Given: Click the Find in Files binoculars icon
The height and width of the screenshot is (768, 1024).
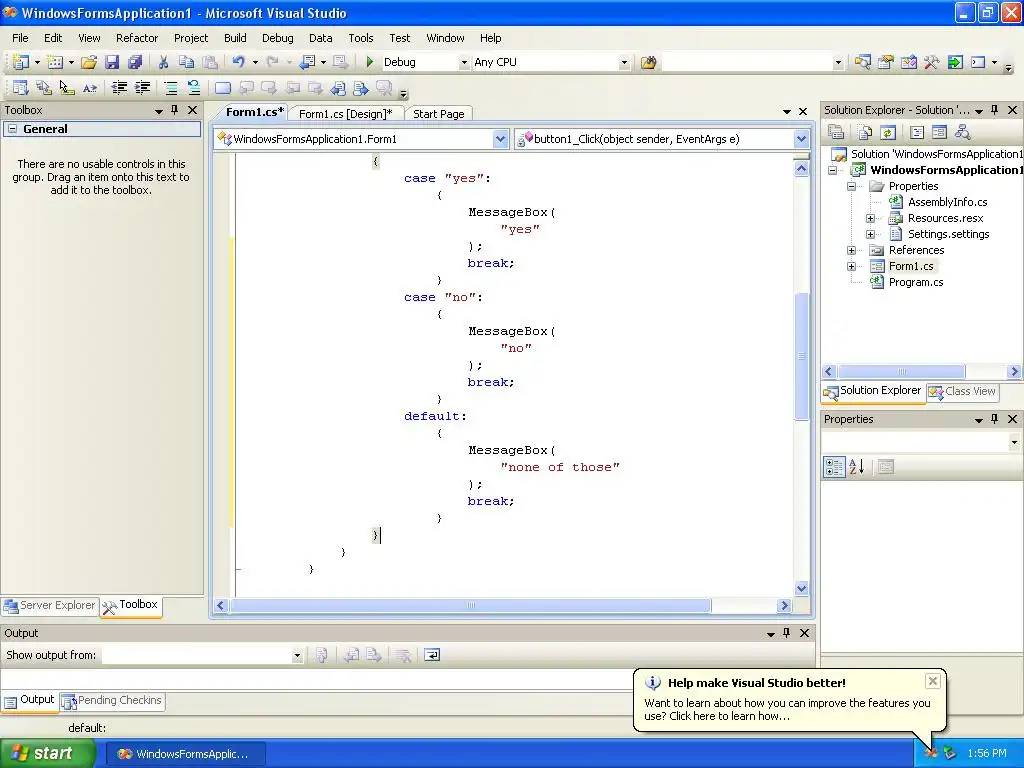Looking at the screenshot, I should tap(648, 62).
